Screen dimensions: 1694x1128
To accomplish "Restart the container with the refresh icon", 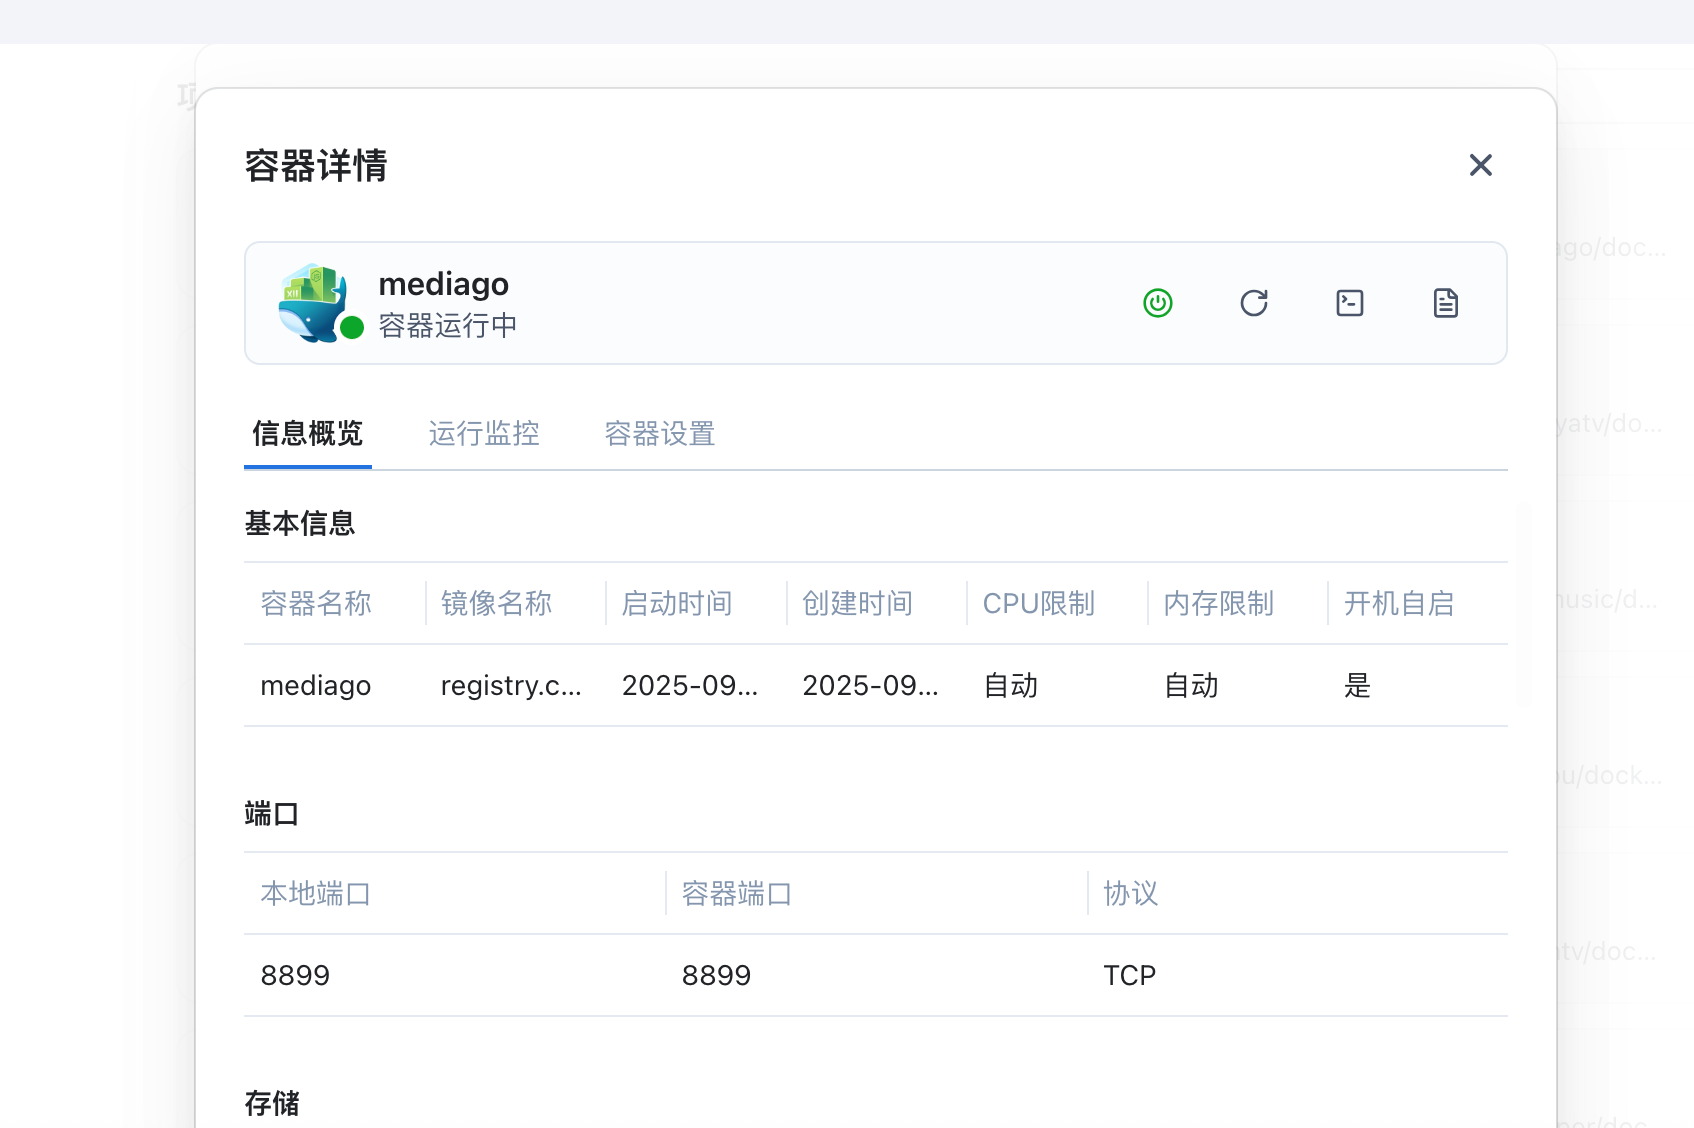I will (x=1253, y=303).
